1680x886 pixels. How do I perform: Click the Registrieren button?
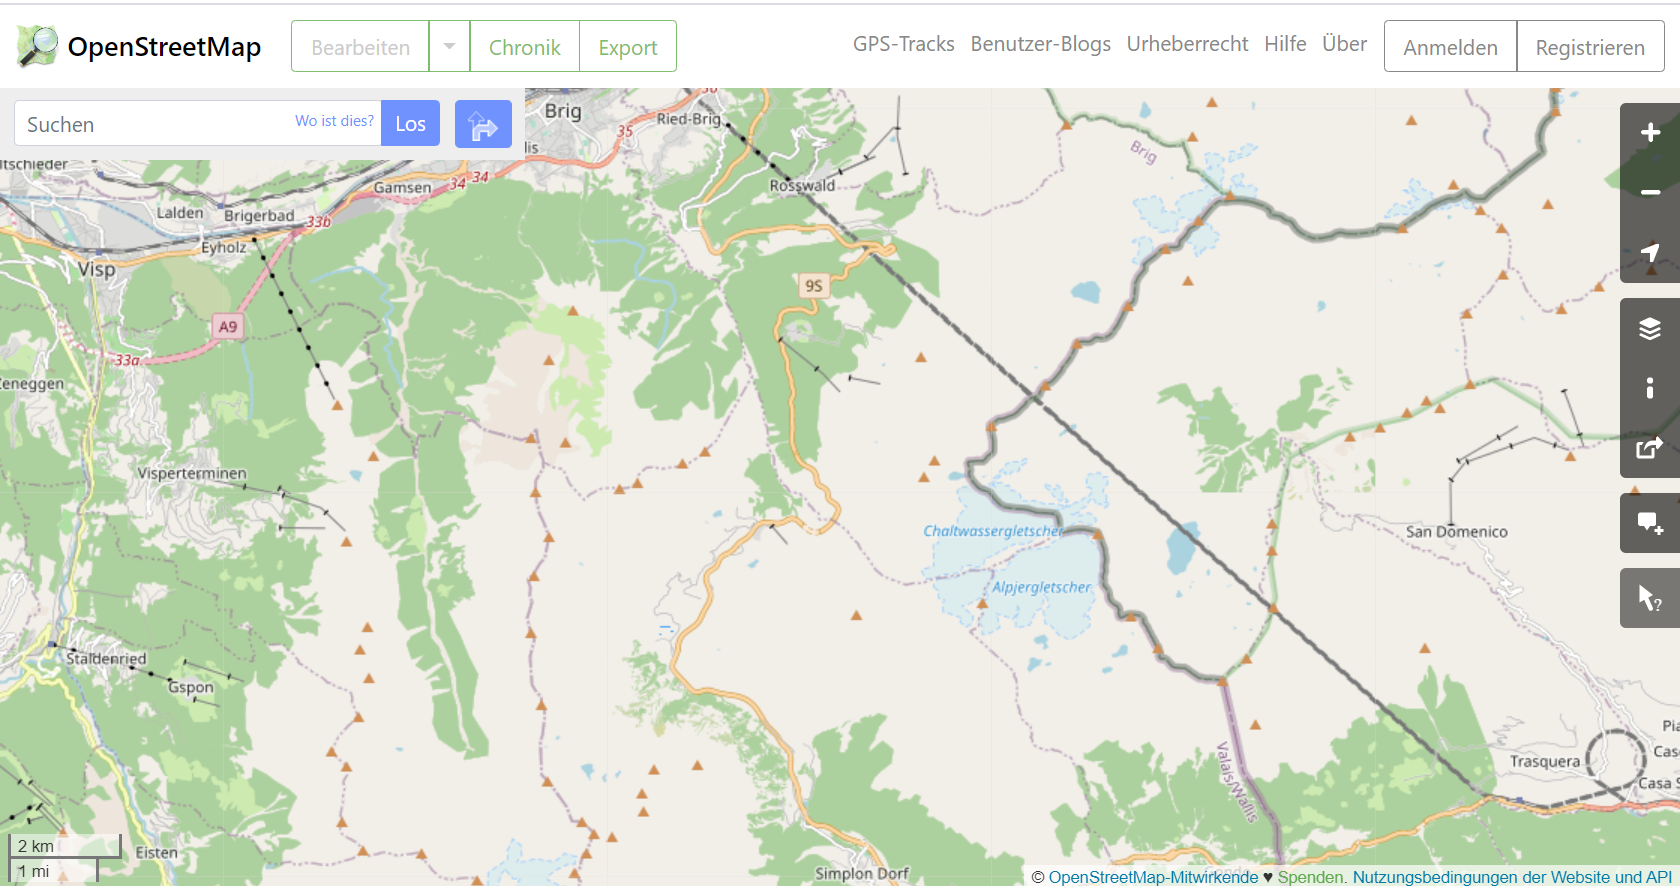click(1590, 46)
